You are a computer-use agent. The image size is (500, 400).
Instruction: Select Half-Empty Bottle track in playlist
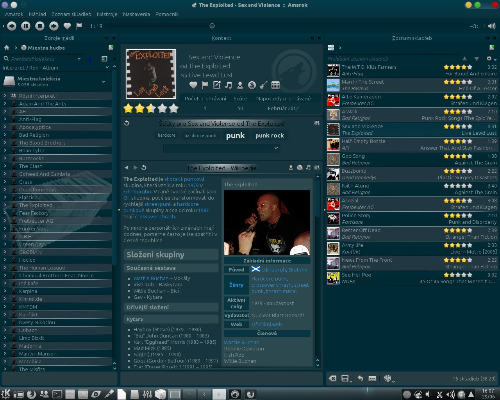point(412,144)
